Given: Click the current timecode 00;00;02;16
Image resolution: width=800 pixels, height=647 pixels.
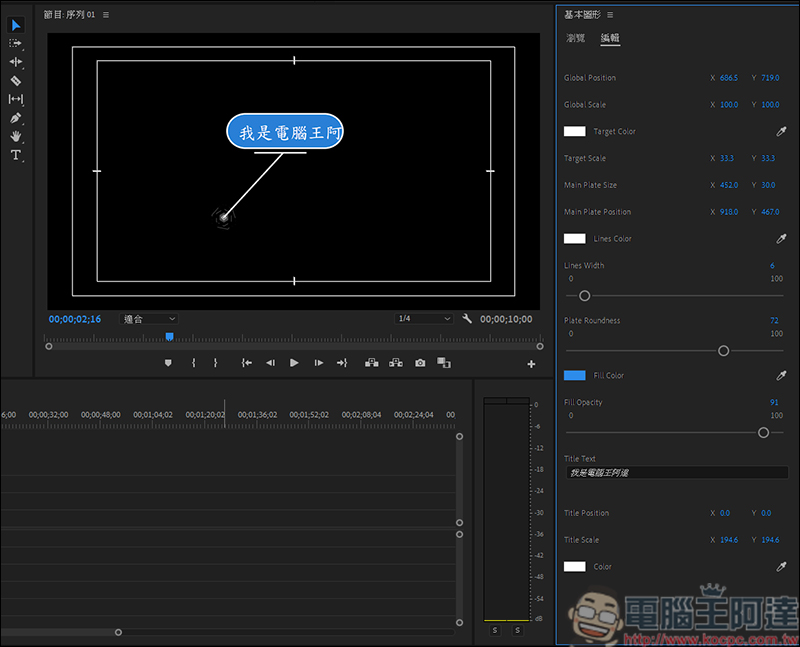Looking at the screenshot, I should (75, 319).
